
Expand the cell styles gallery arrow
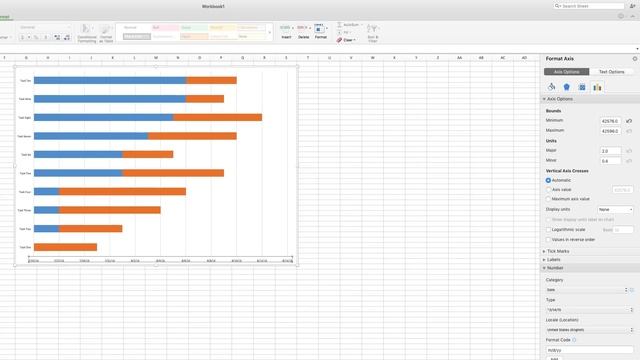pos(269,32)
